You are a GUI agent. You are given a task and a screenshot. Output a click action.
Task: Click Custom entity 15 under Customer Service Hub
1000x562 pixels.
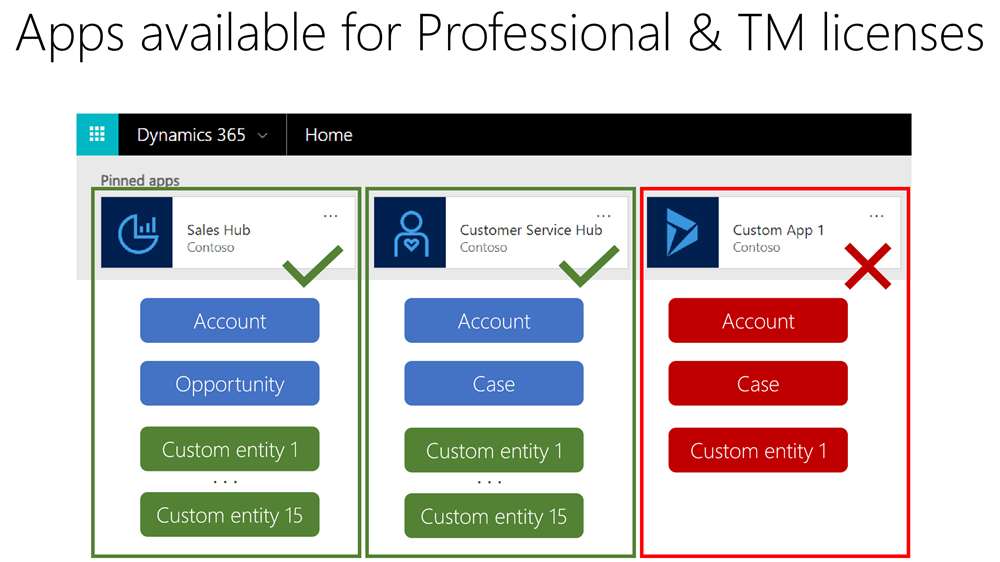click(x=494, y=515)
